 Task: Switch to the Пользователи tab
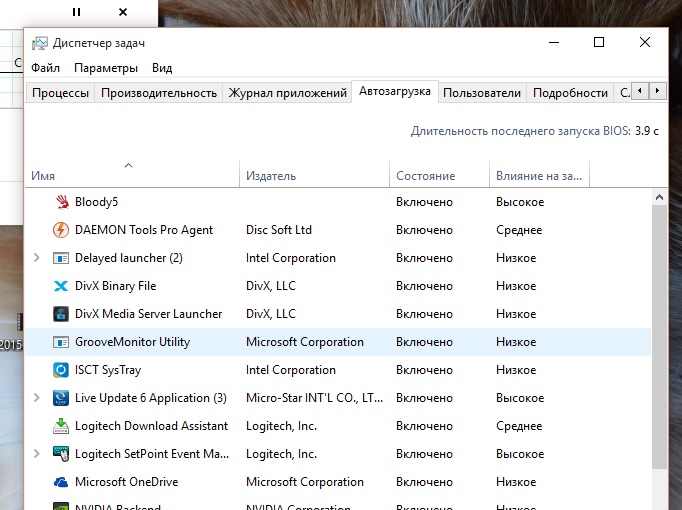click(x=482, y=93)
